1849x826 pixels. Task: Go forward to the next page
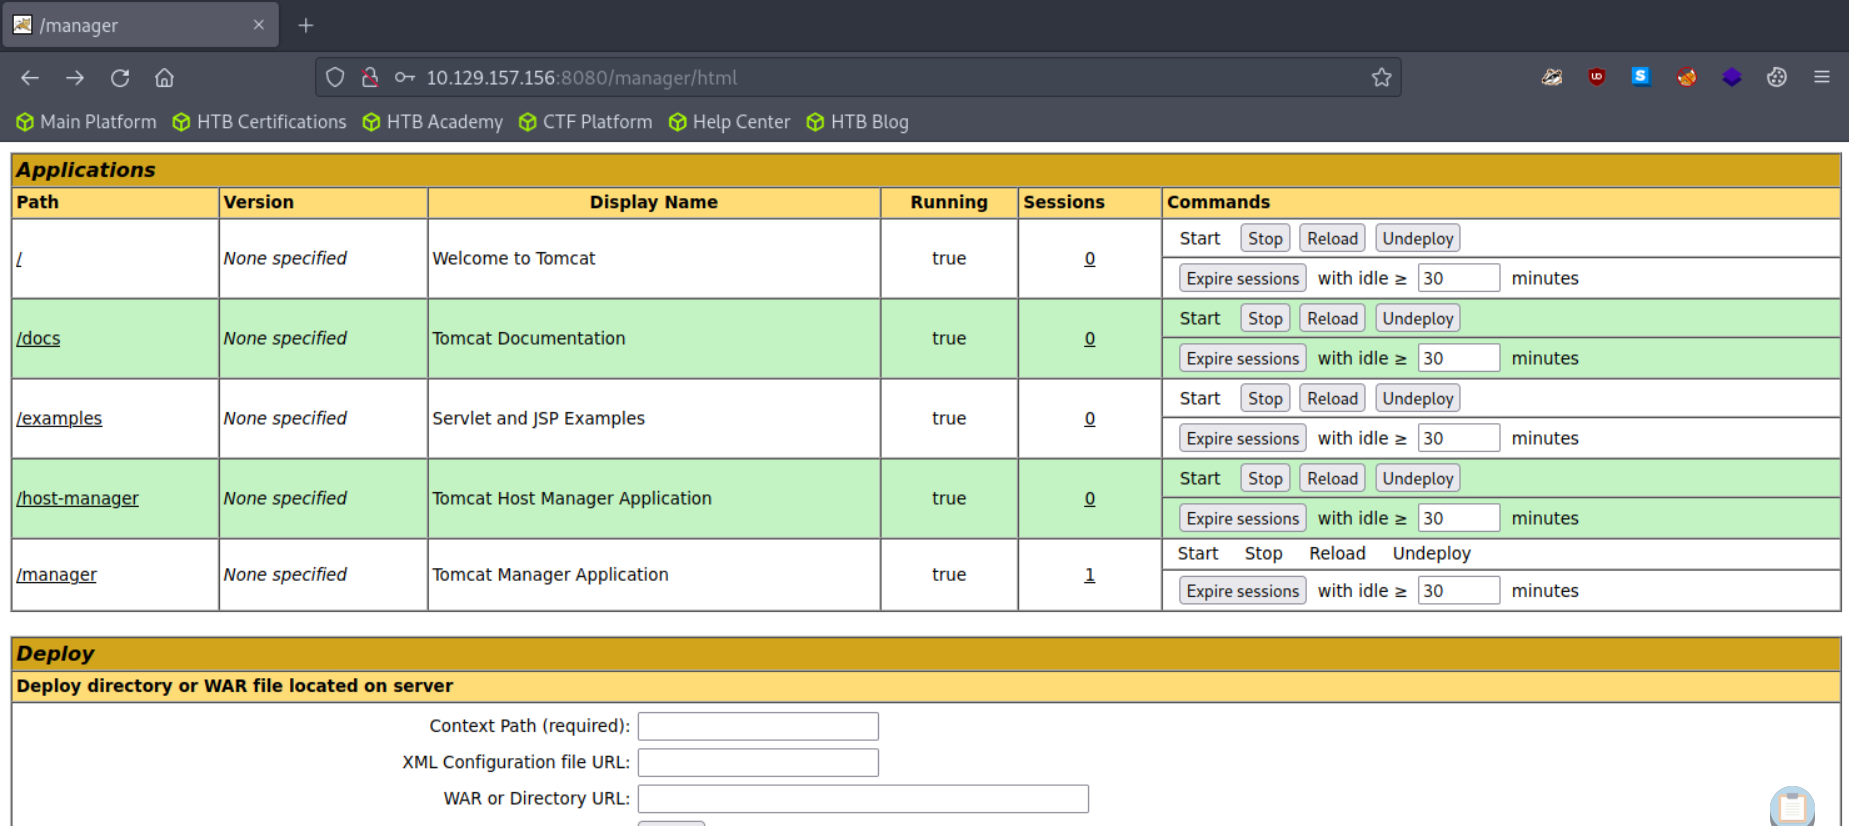(x=75, y=78)
